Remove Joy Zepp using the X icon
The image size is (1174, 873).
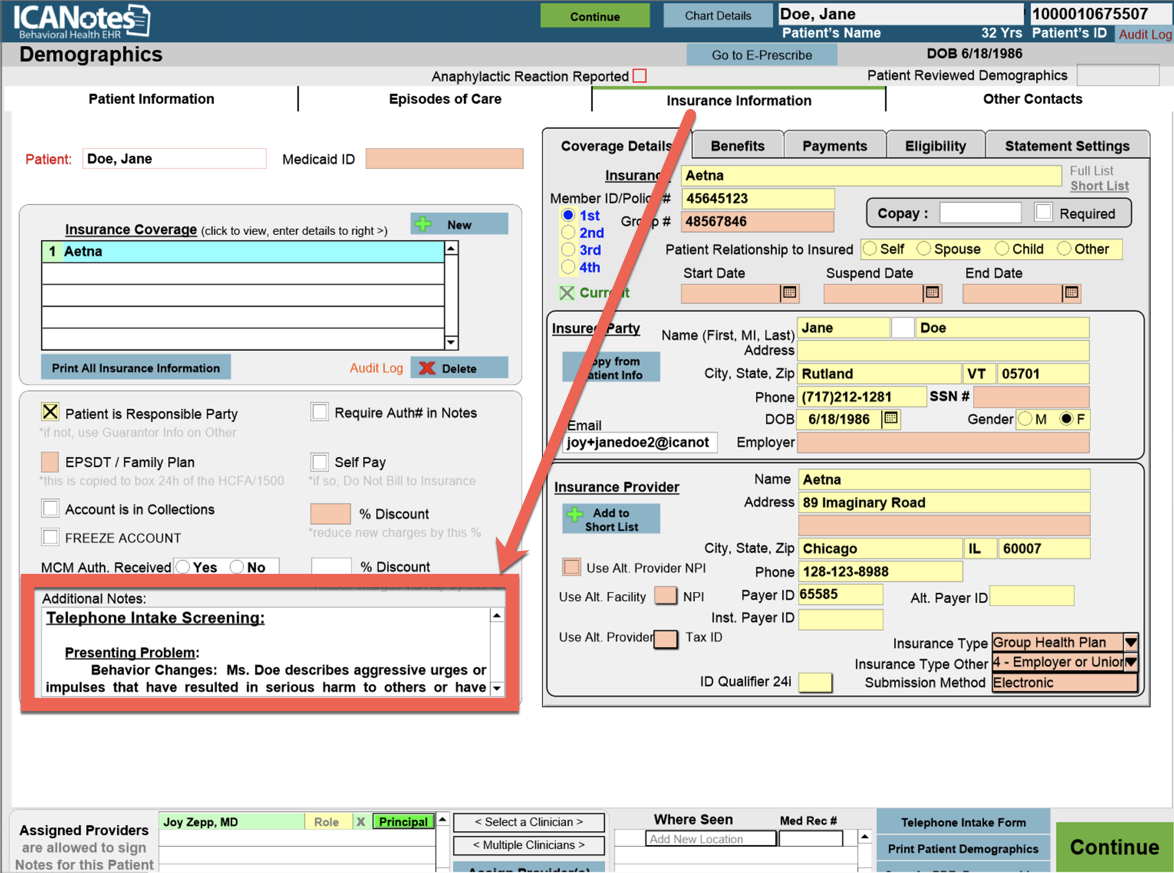361,822
